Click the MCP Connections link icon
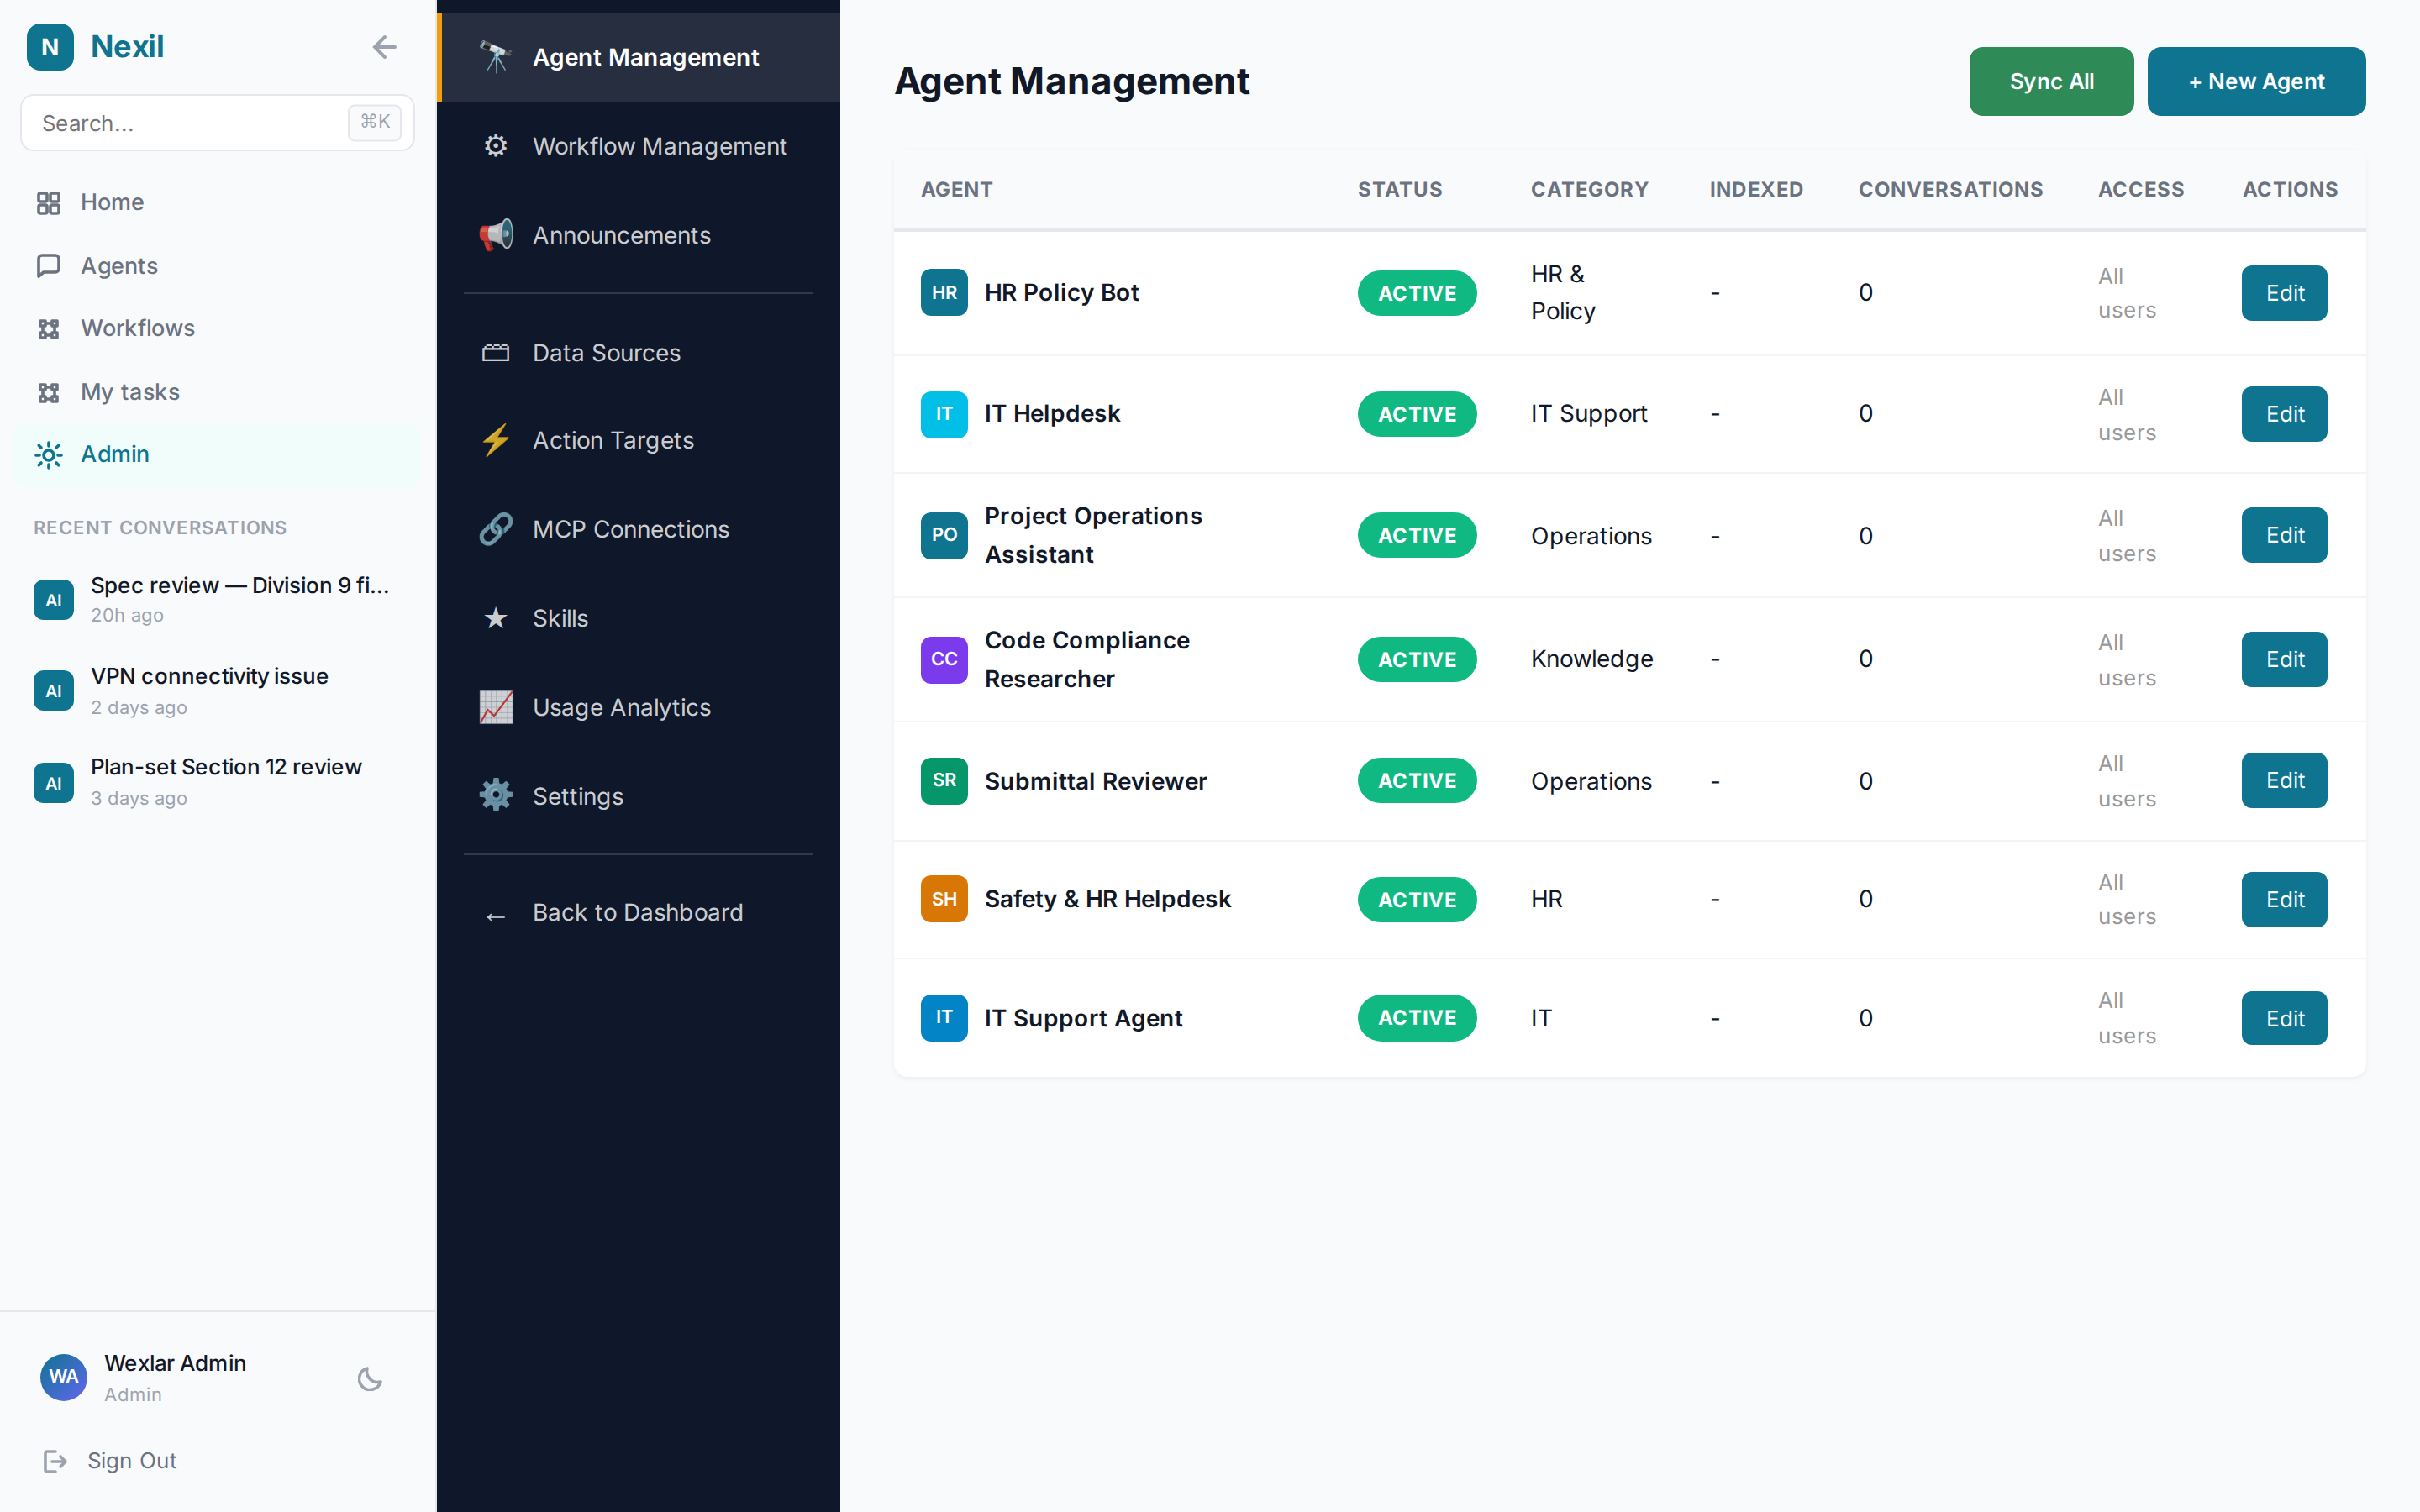This screenshot has height=1512, width=2420. click(x=496, y=529)
